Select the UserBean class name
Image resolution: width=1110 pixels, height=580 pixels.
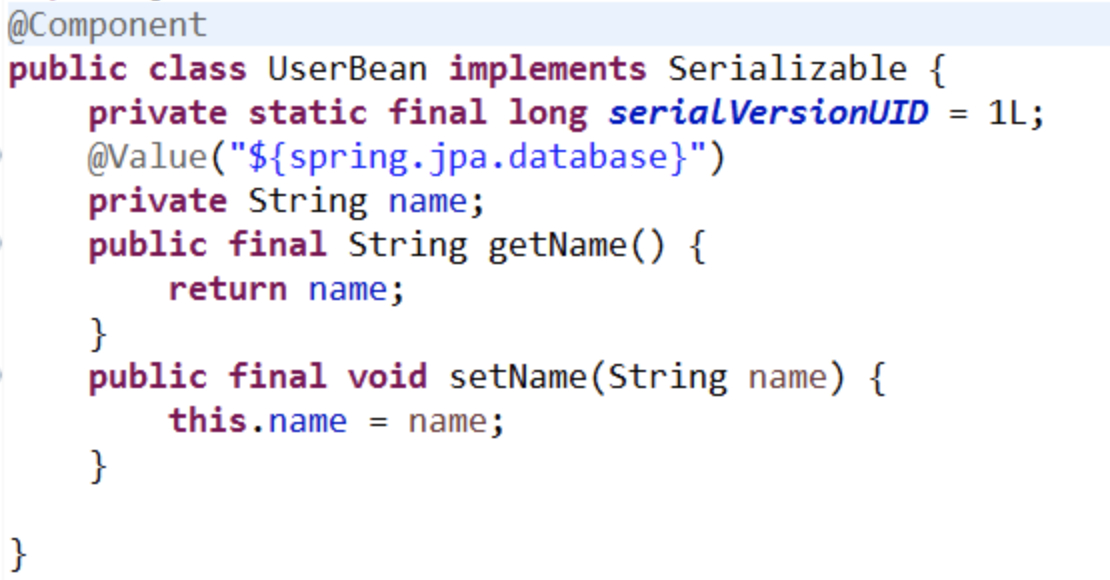coord(348,69)
